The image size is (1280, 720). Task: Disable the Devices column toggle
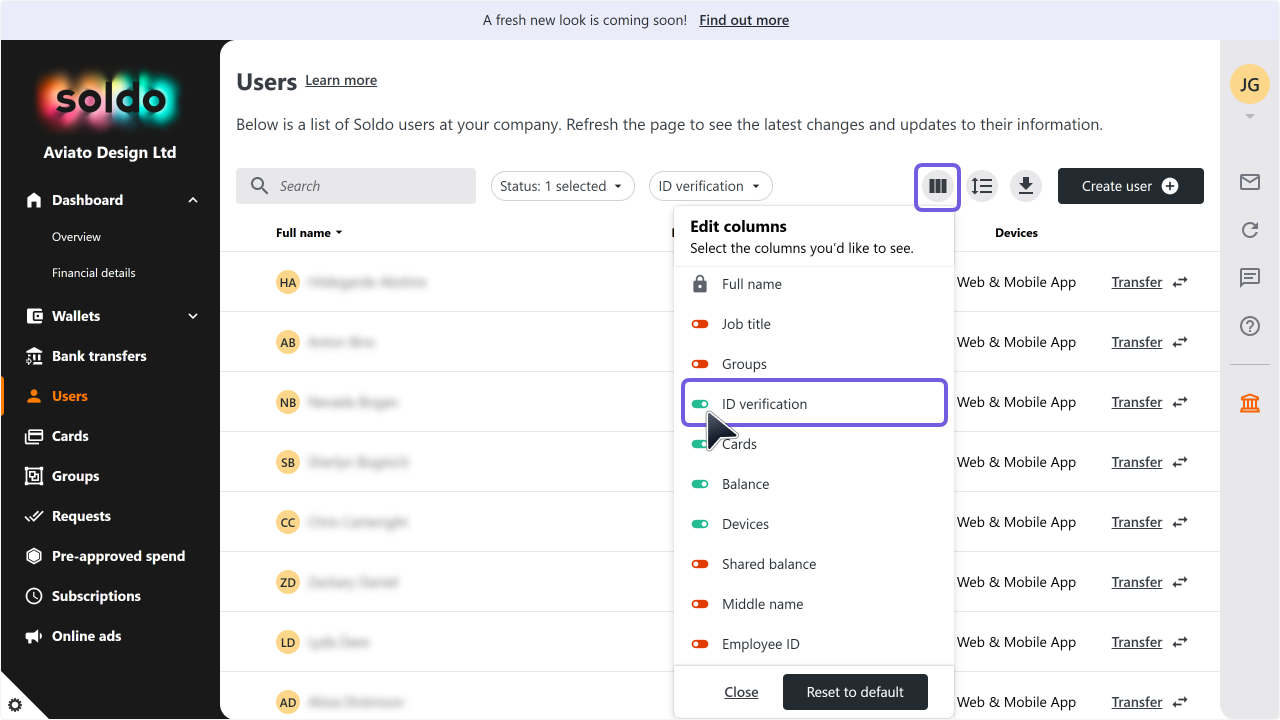(x=700, y=524)
